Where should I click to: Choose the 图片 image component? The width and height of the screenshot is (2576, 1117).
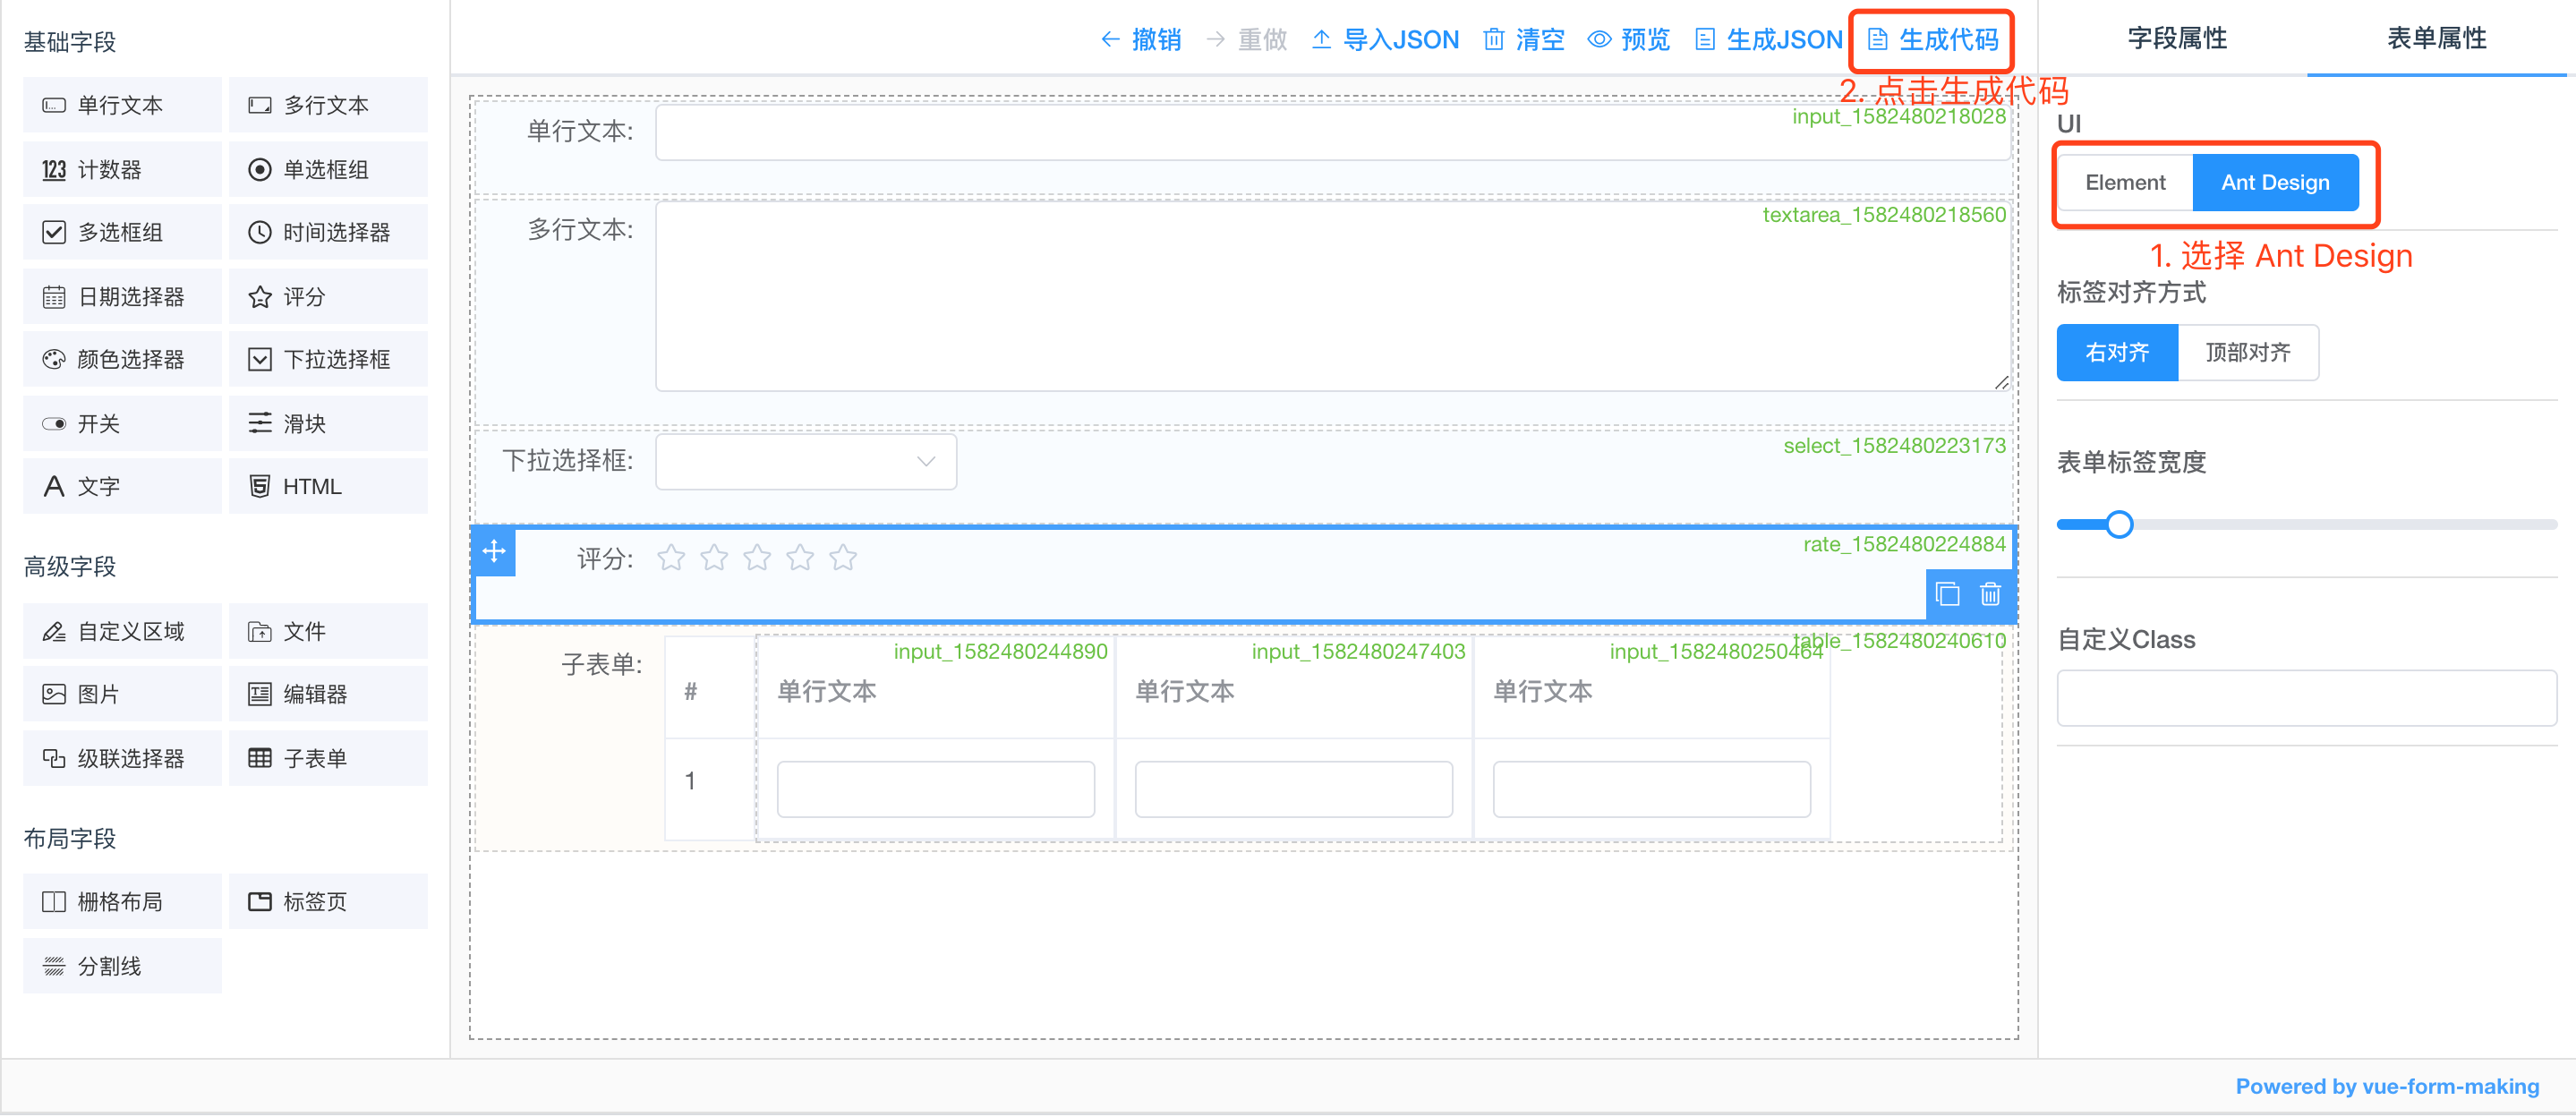(x=122, y=694)
